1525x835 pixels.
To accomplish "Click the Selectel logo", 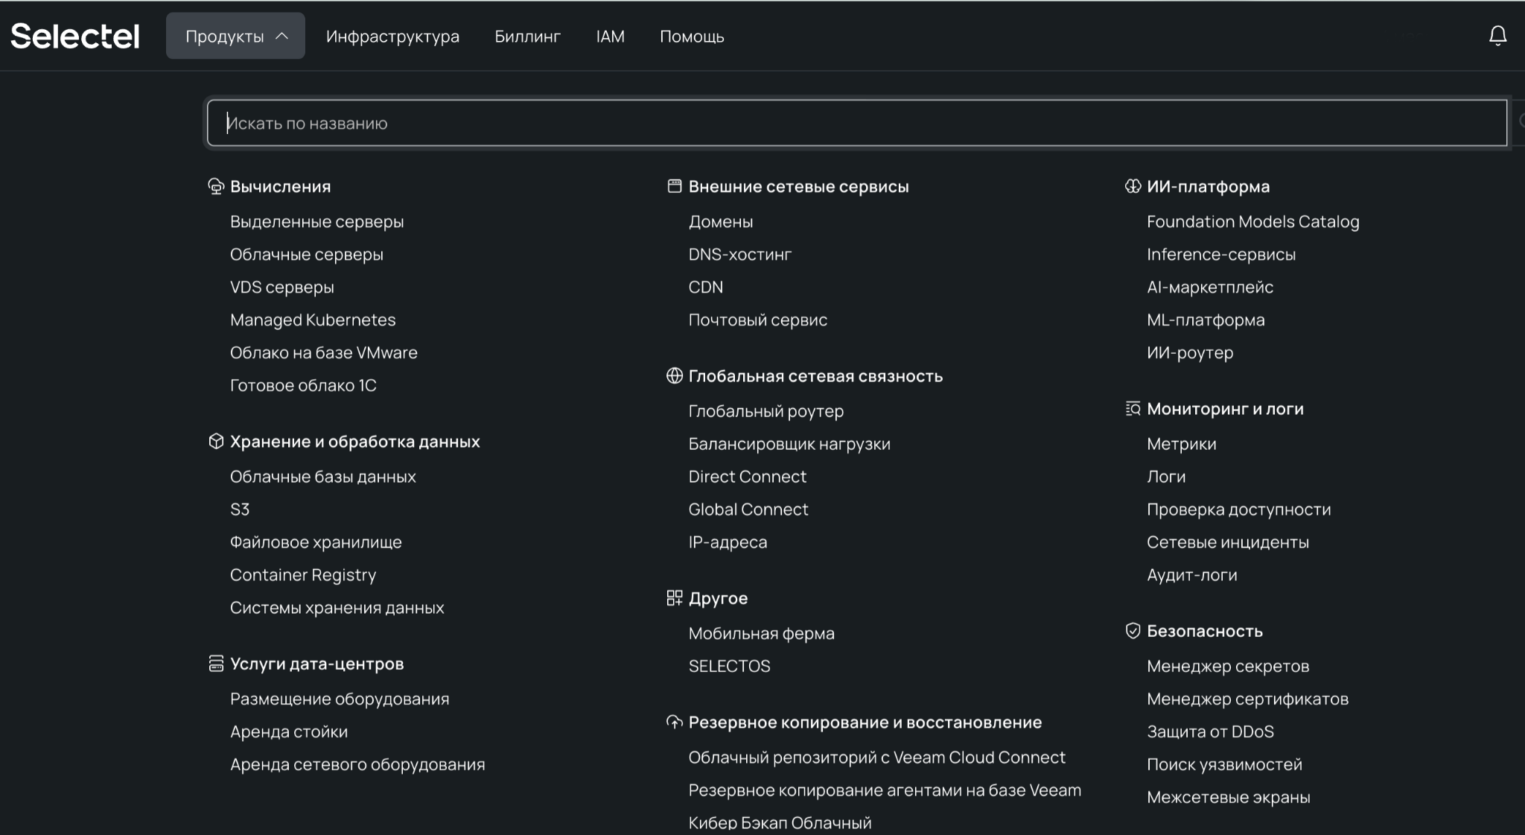I will click(75, 36).
